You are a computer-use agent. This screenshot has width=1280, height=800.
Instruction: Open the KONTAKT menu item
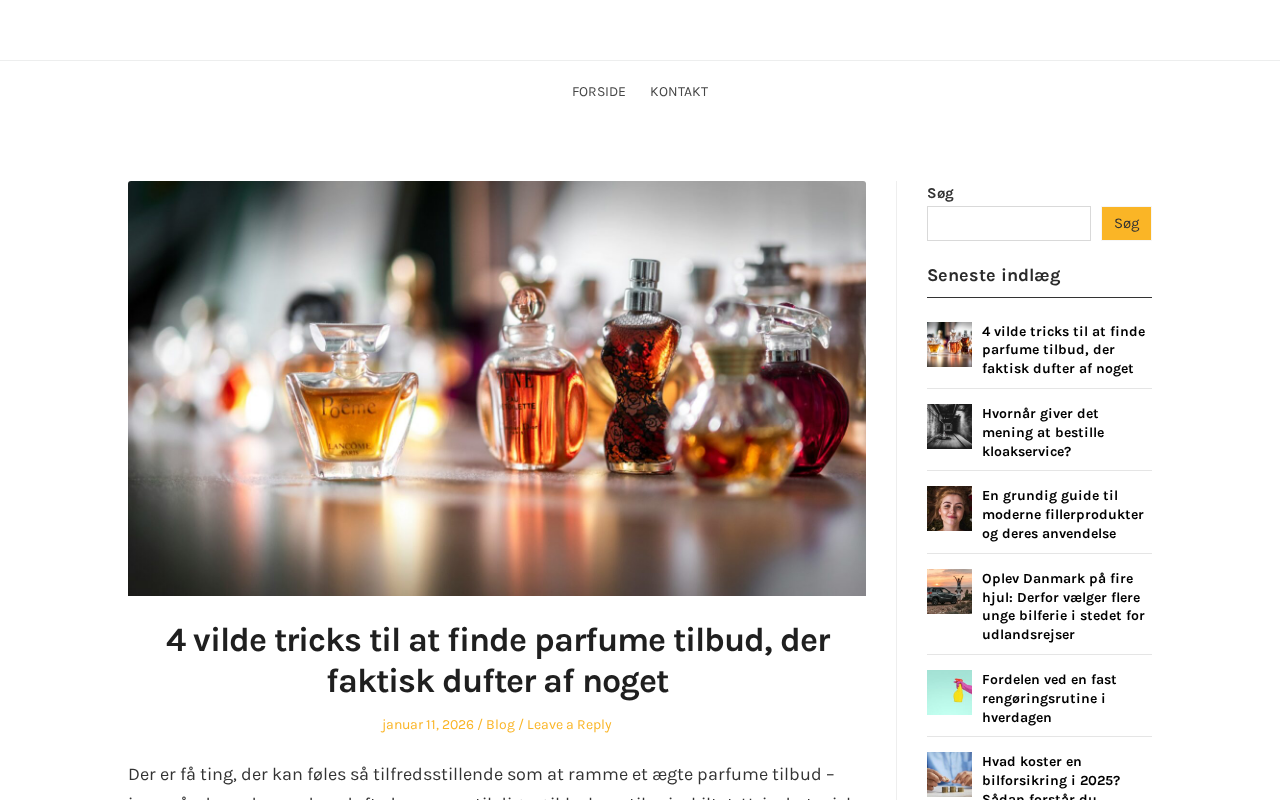[679, 92]
